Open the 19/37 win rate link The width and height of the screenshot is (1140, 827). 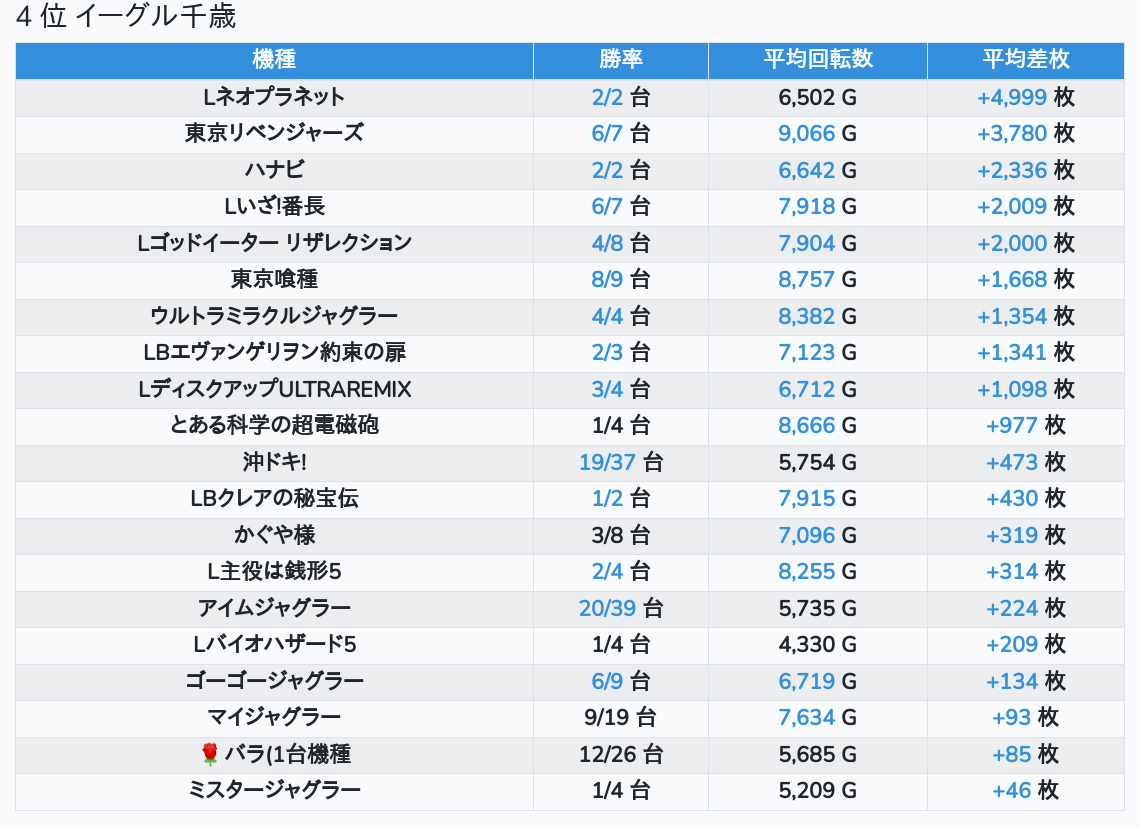pyautogui.click(x=607, y=463)
